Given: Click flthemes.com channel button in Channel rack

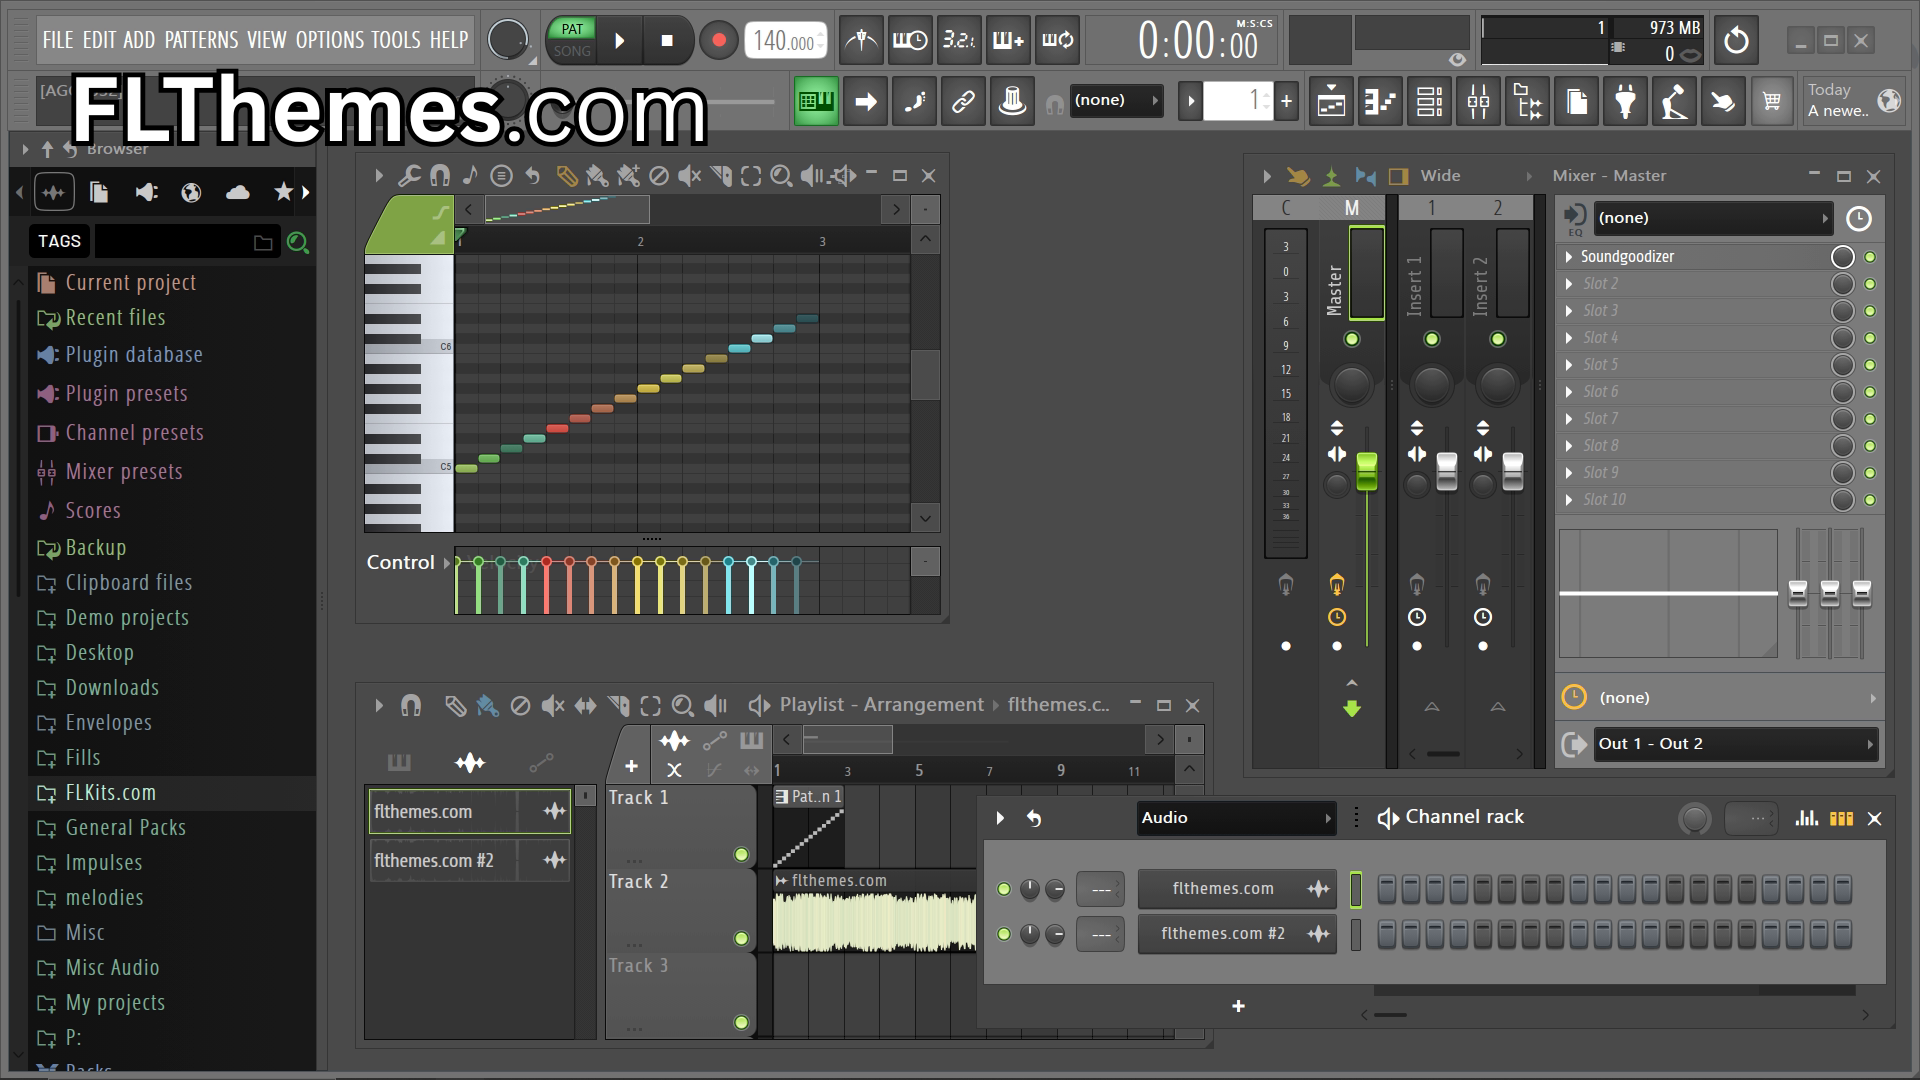Looking at the screenshot, I should 1236,889.
